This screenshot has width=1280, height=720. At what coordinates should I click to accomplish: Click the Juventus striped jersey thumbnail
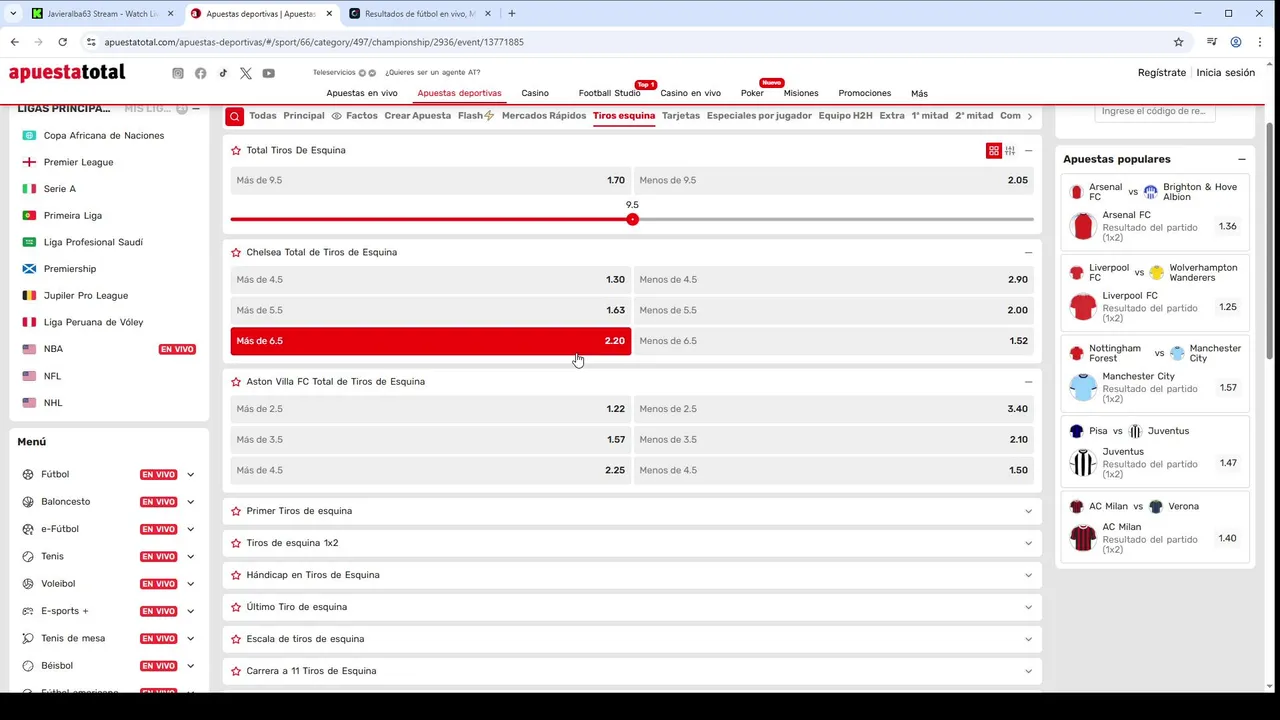click(1083, 463)
